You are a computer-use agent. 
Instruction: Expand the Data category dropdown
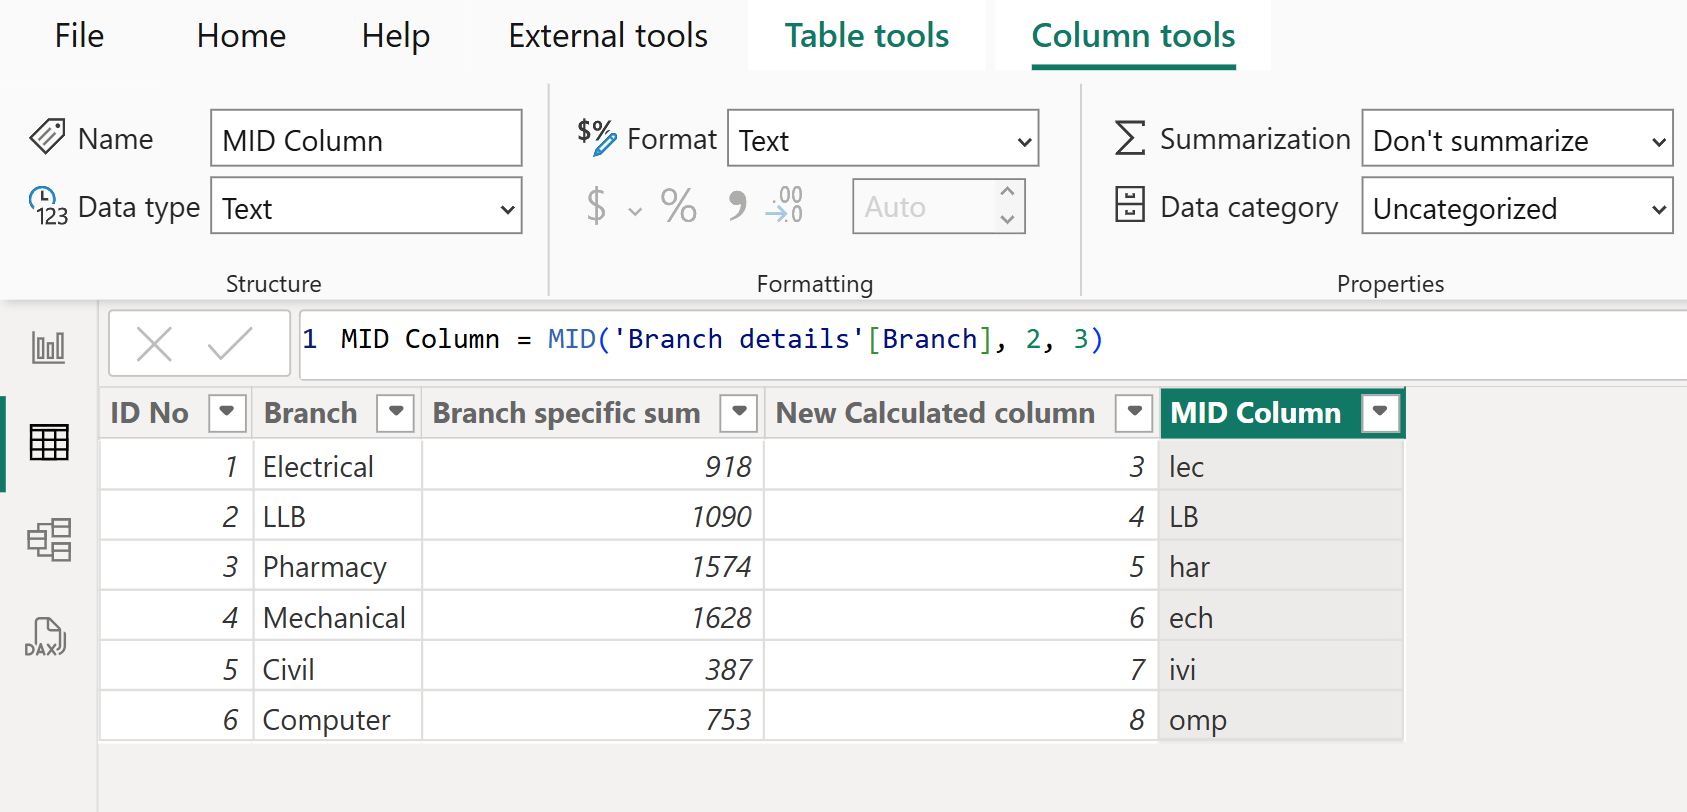click(1516, 207)
